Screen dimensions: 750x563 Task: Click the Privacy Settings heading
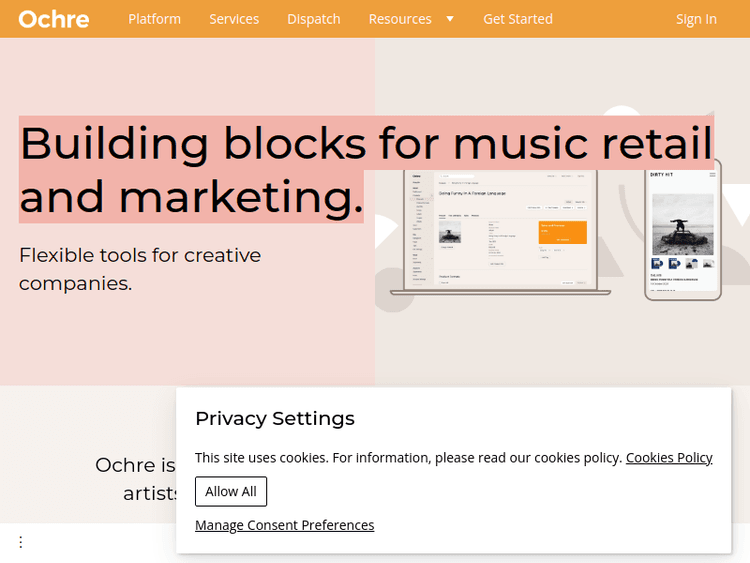click(275, 418)
